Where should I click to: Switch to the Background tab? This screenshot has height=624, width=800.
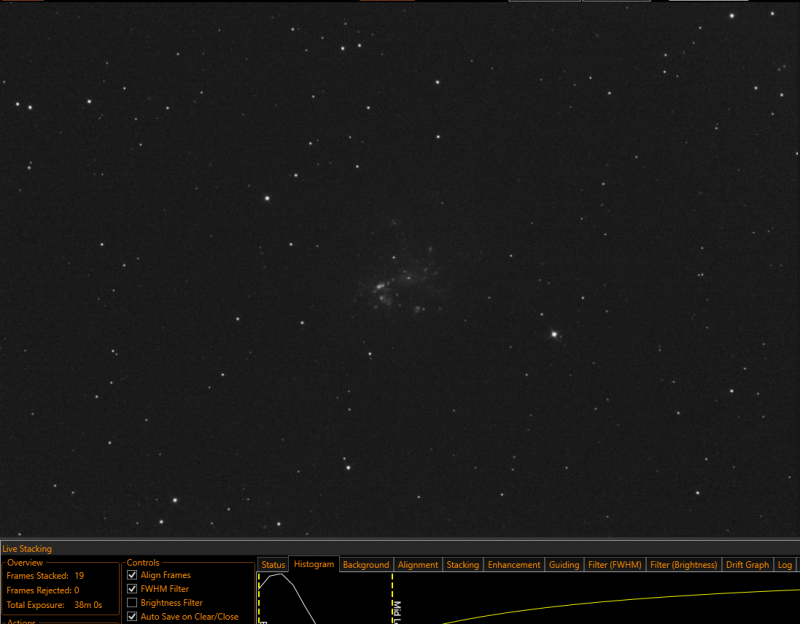click(x=366, y=565)
